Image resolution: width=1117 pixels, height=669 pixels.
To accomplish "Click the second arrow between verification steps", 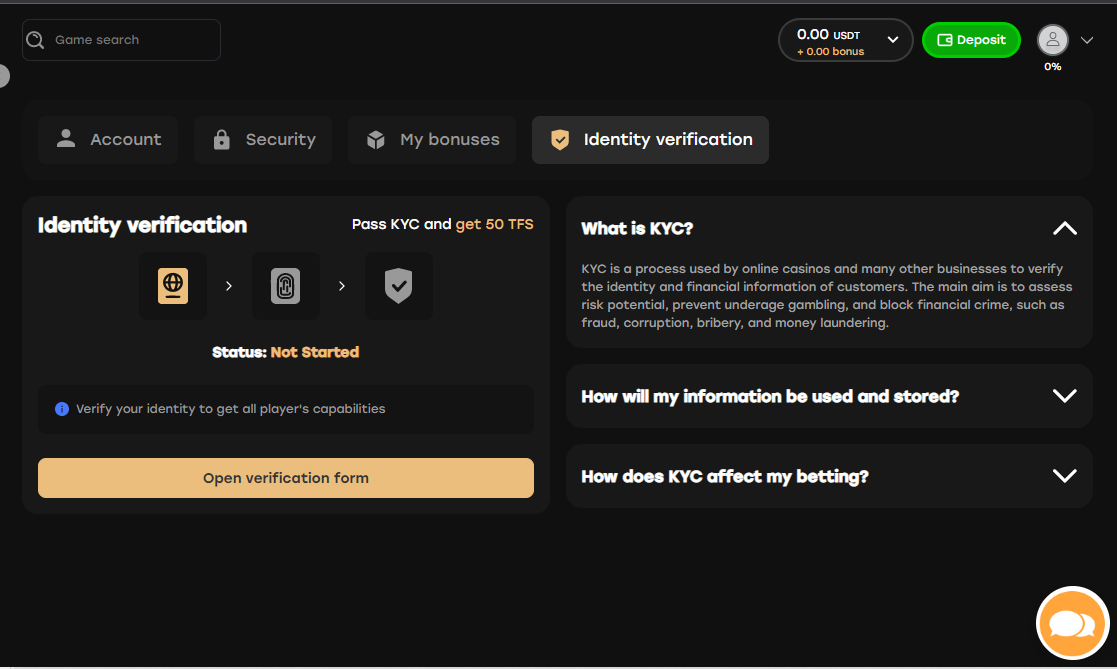I will [x=342, y=286].
